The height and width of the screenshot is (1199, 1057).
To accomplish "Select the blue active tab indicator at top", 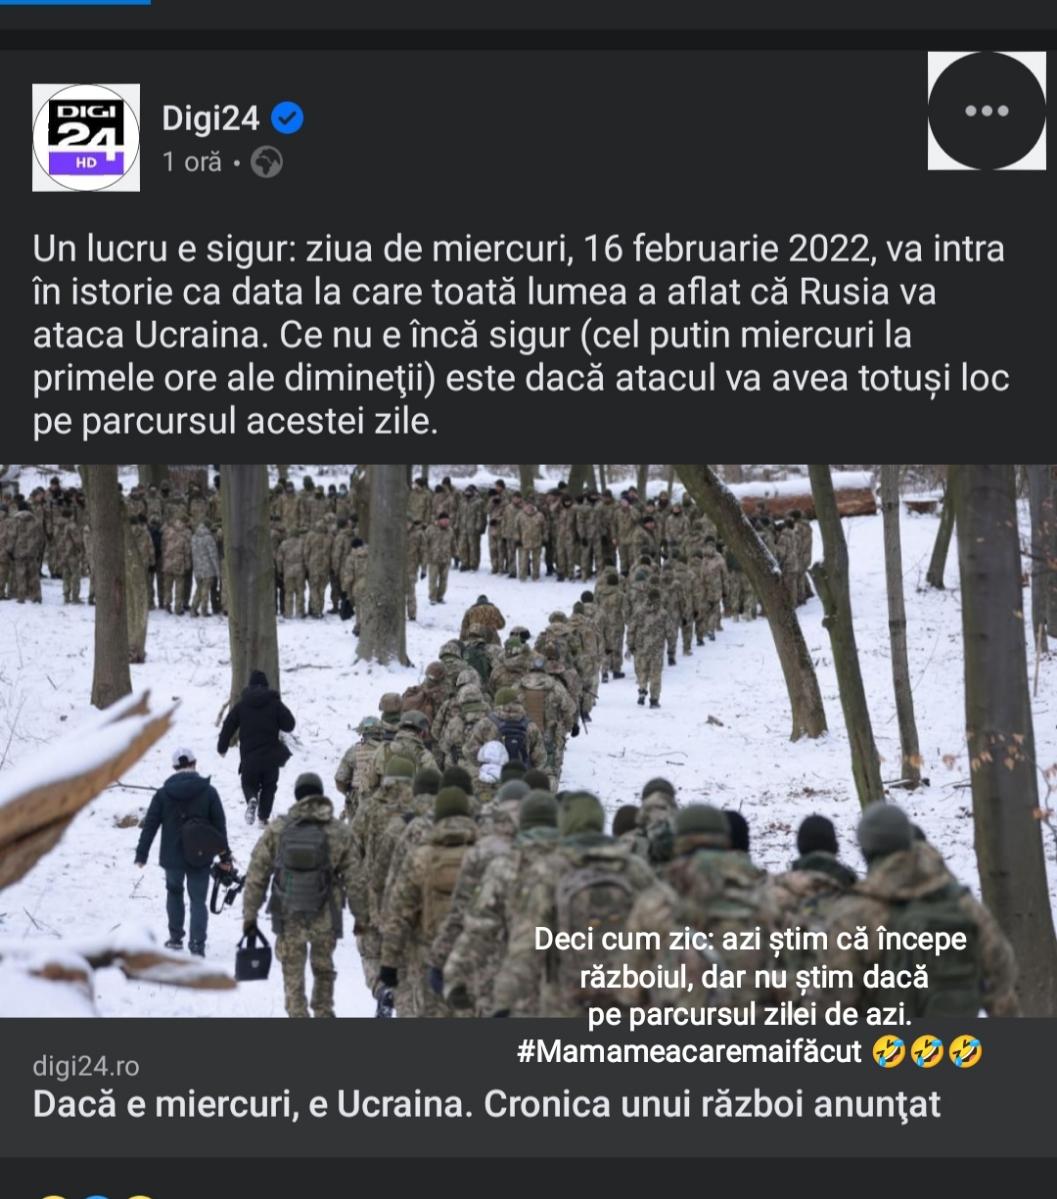I will pos(75,2).
